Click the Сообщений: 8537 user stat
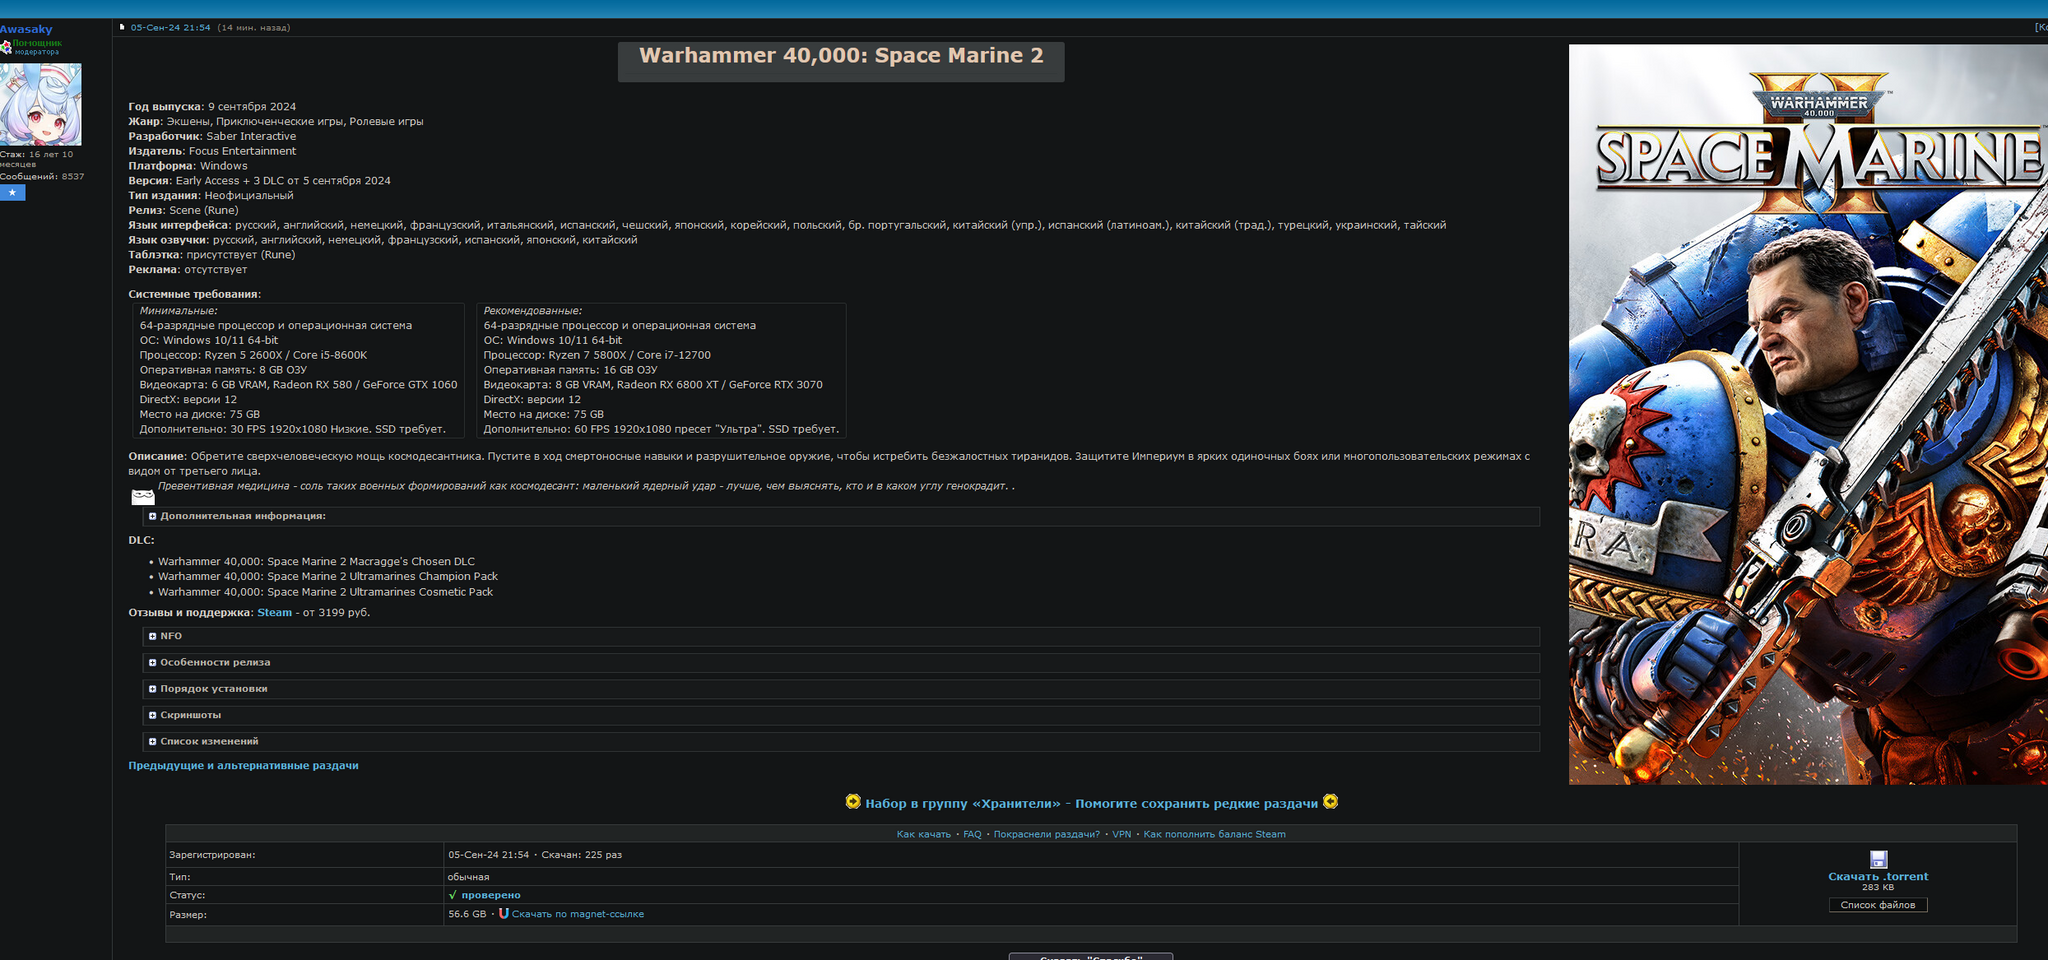 [x=42, y=177]
